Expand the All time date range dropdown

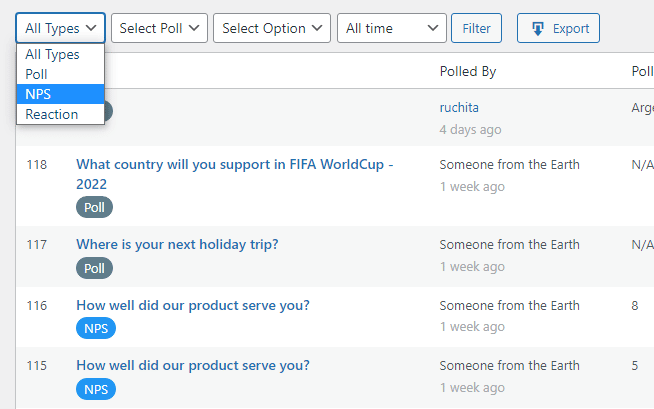(x=392, y=28)
